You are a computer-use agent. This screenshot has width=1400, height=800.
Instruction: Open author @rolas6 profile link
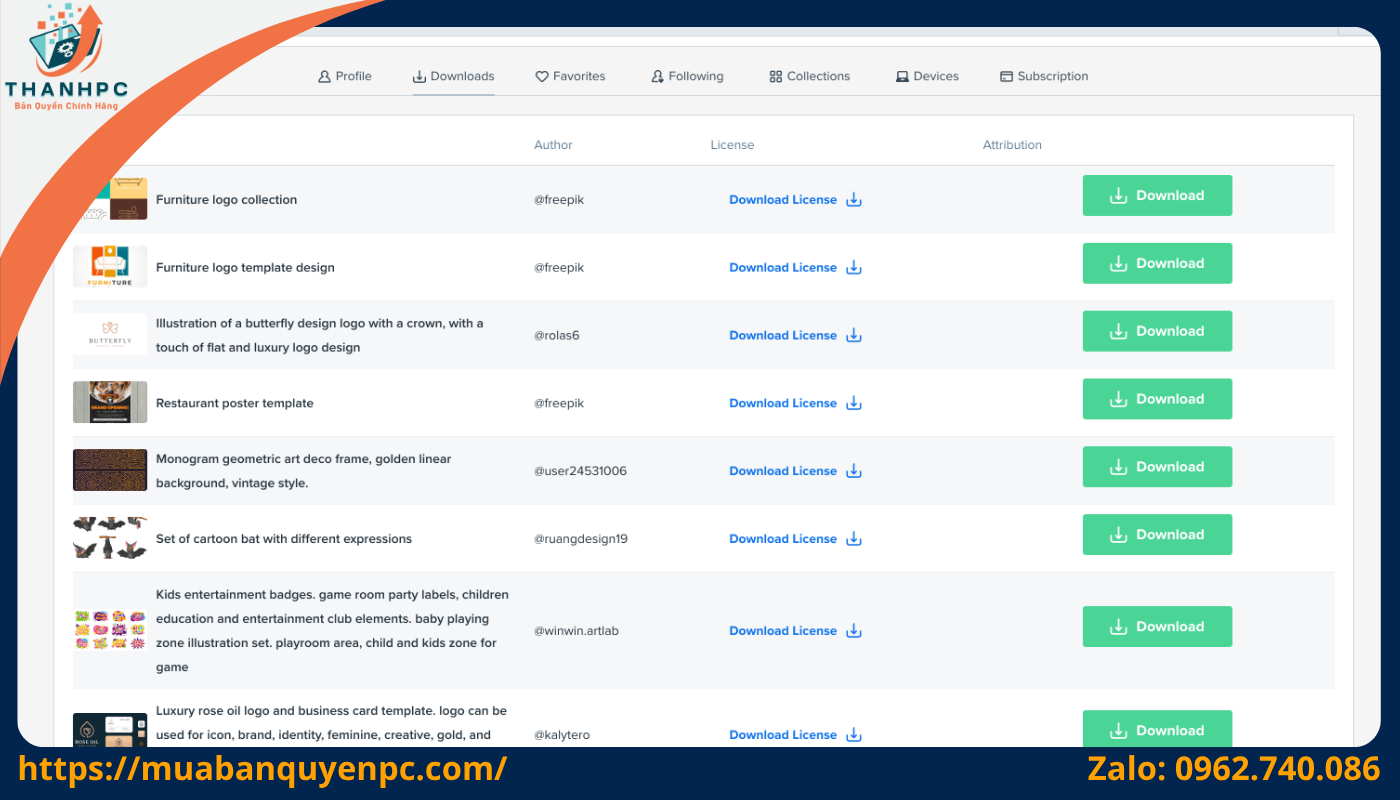point(556,335)
